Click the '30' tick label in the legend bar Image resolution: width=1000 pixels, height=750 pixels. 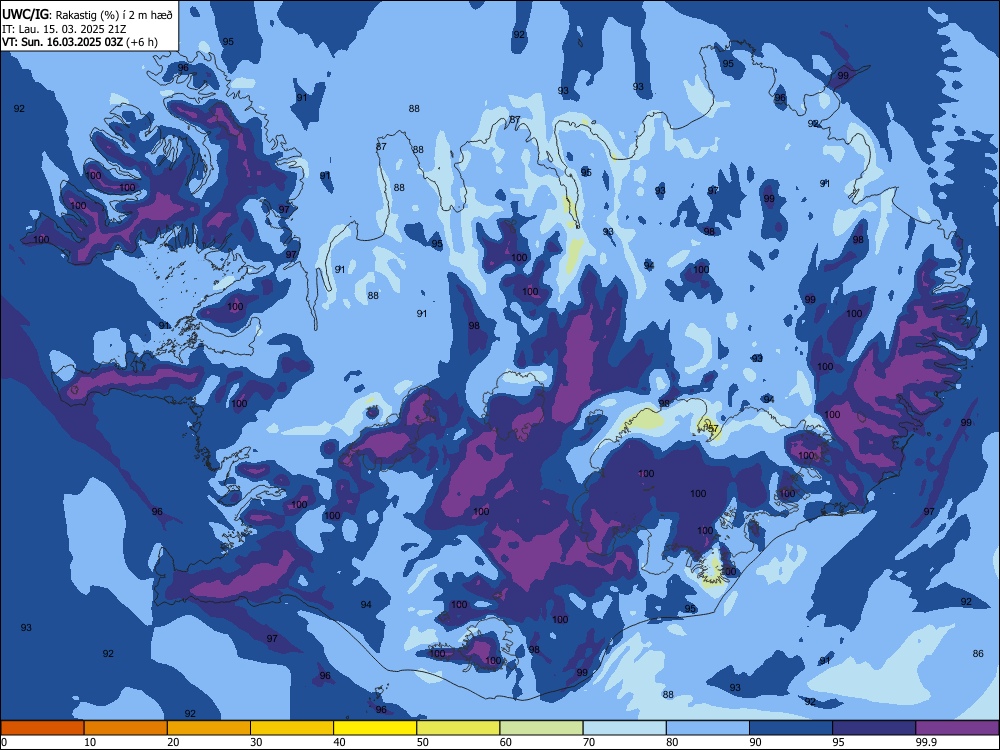coord(256,742)
